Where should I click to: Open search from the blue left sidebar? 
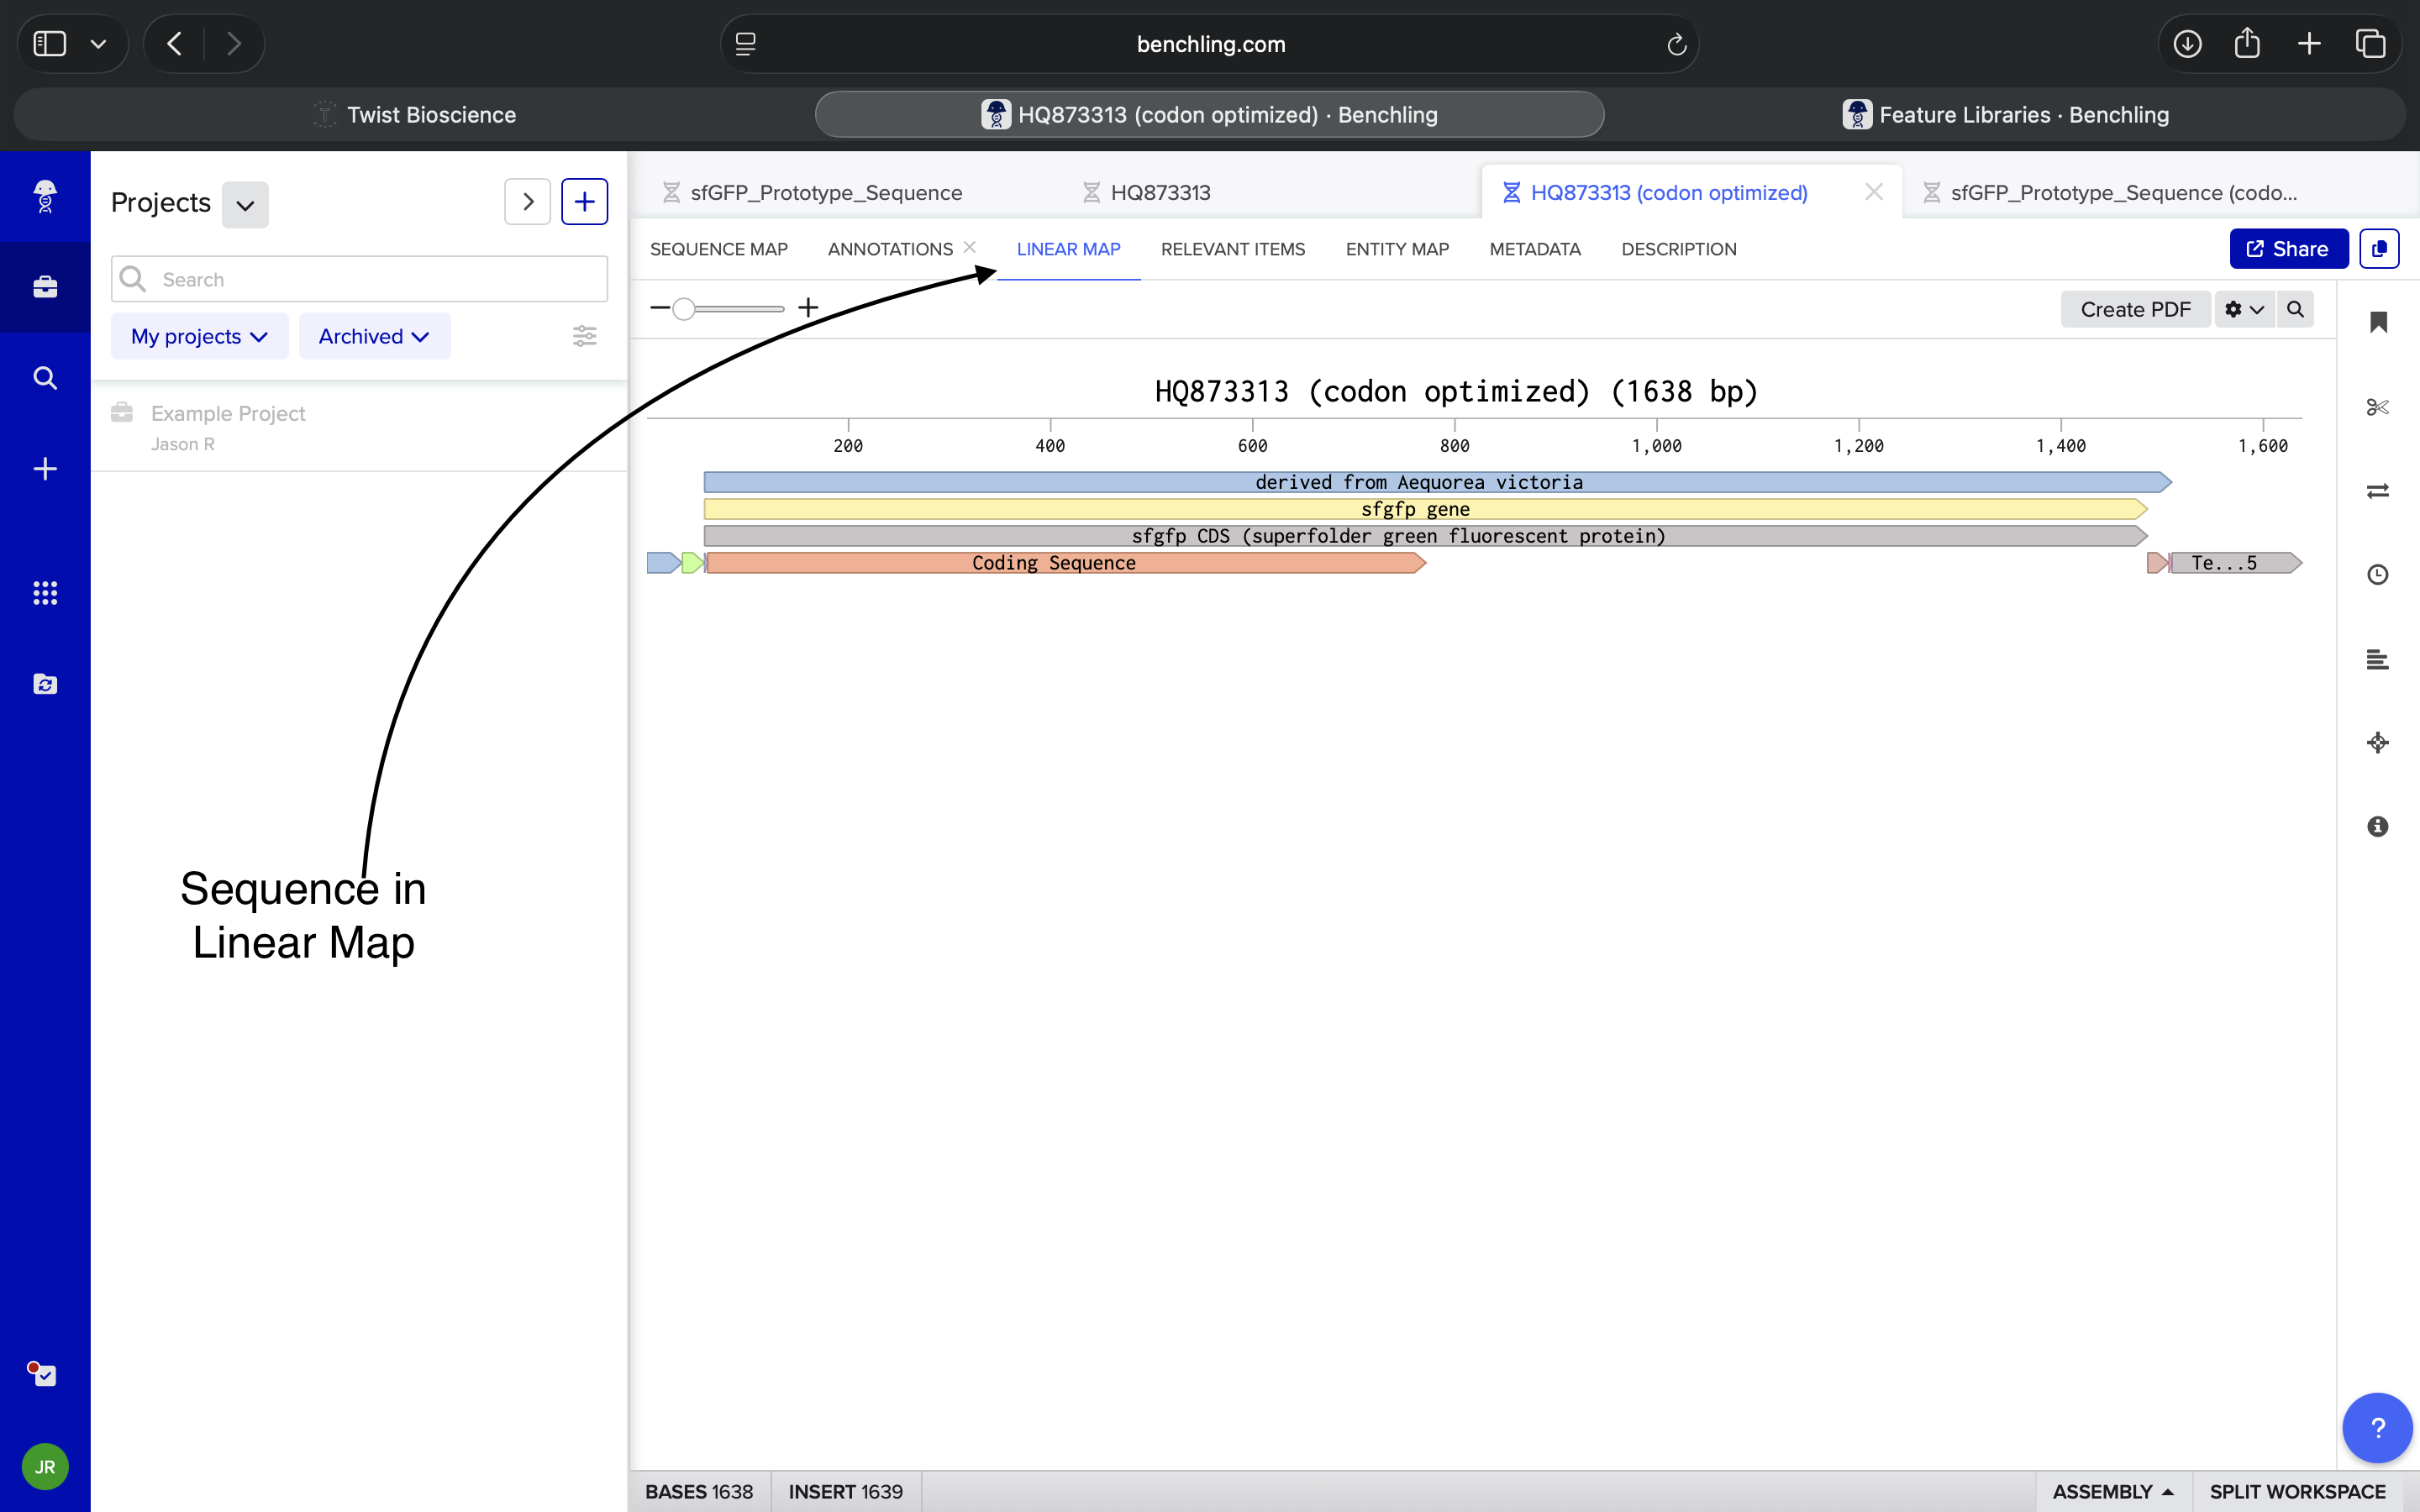click(45, 377)
